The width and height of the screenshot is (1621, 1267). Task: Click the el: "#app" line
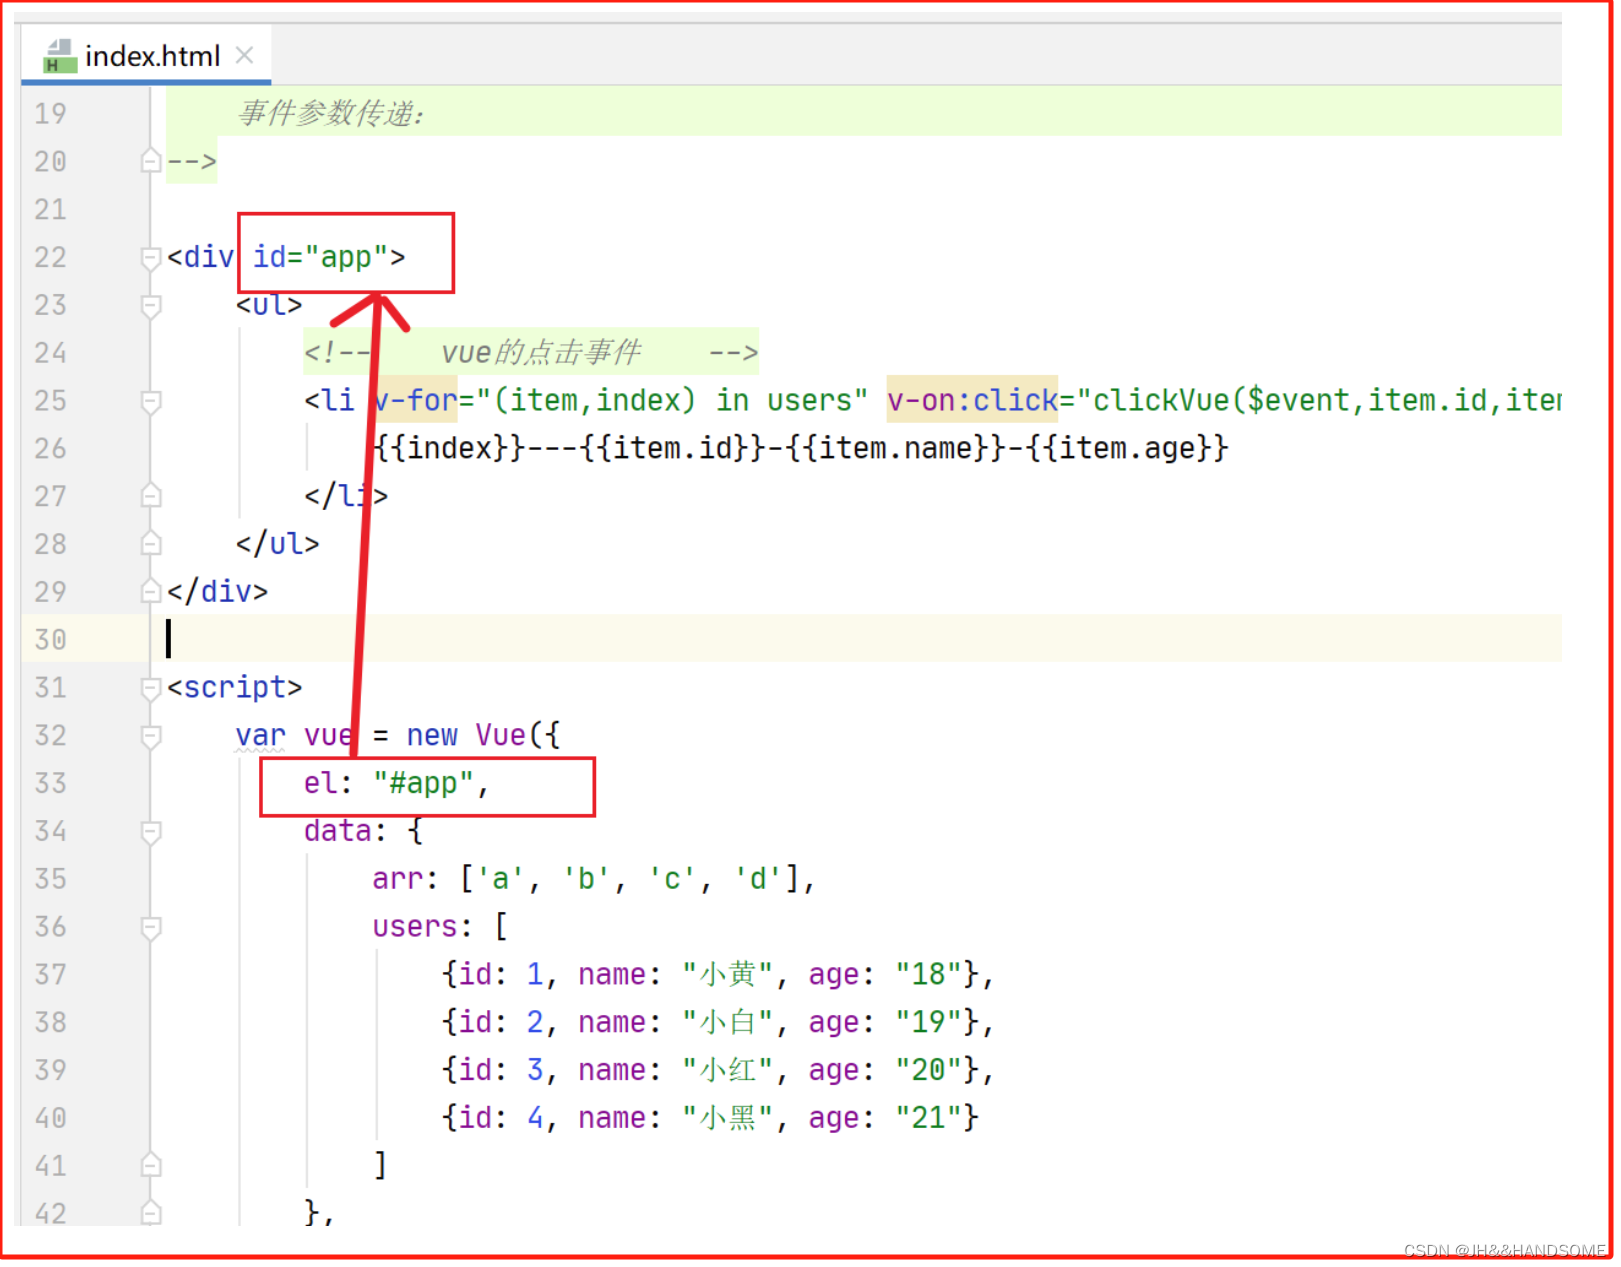point(397,784)
